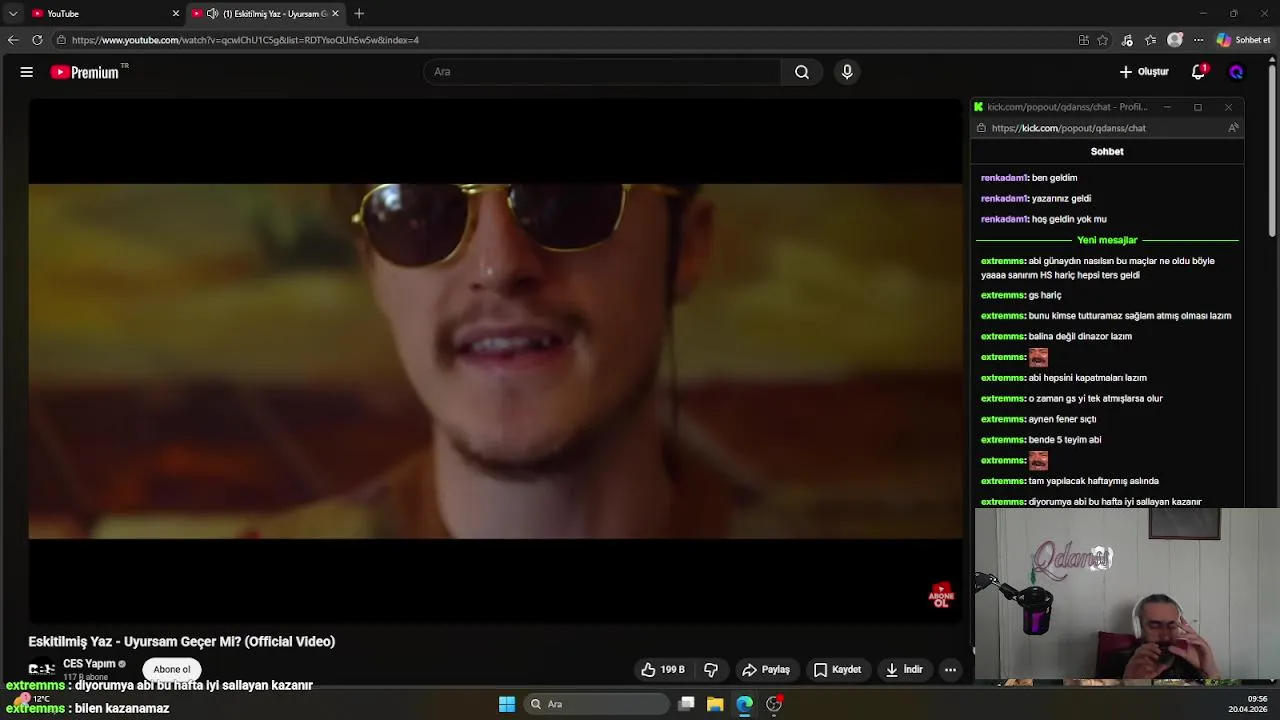The height and width of the screenshot is (720, 1280).
Task: Open Task View on taskbar
Action: (x=686, y=704)
